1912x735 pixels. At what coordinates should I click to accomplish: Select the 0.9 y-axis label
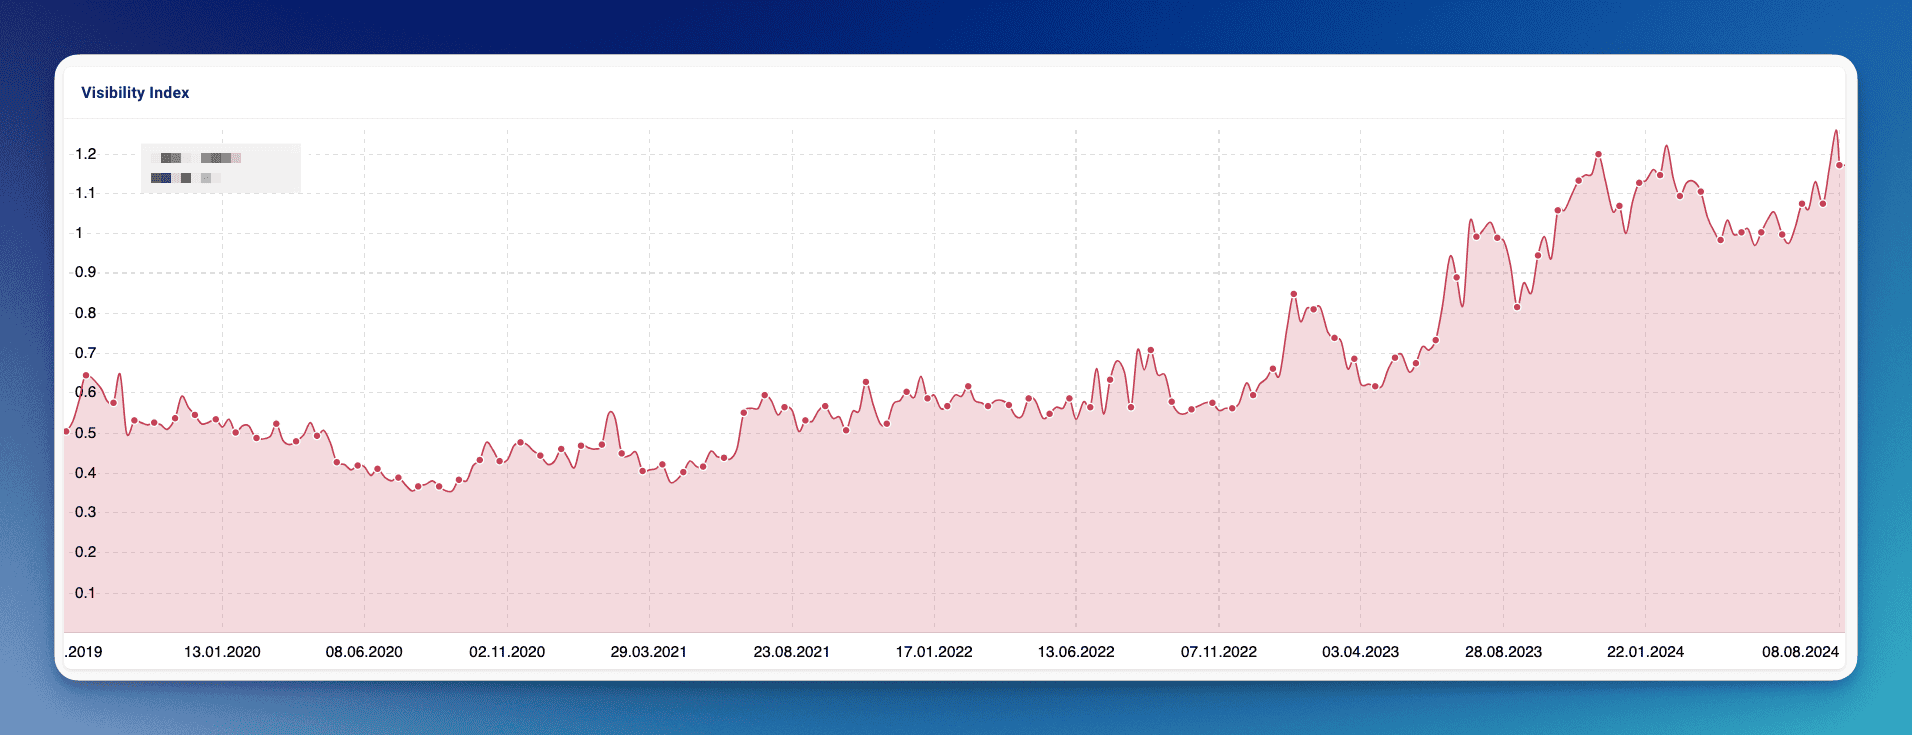click(86, 272)
